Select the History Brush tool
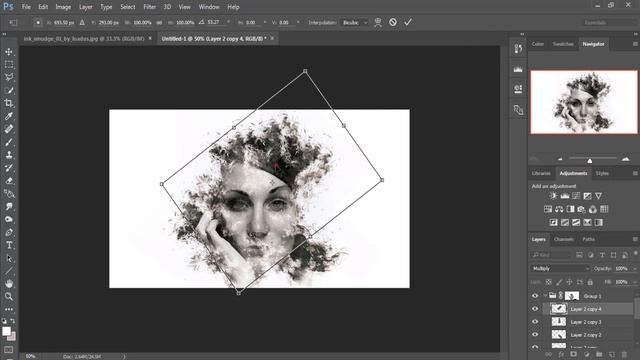Screen dimensions: 640x360 pyautogui.click(x=9, y=168)
